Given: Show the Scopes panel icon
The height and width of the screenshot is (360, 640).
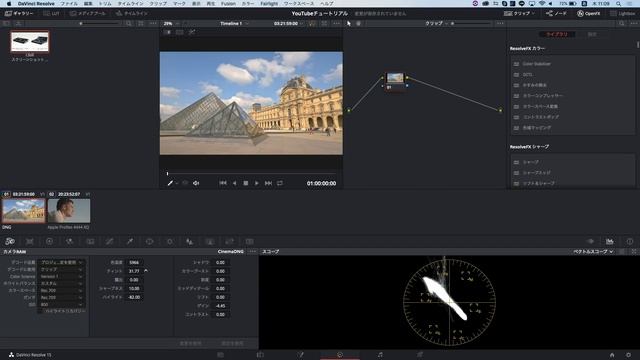Looking at the screenshot, I should [x=610, y=242].
